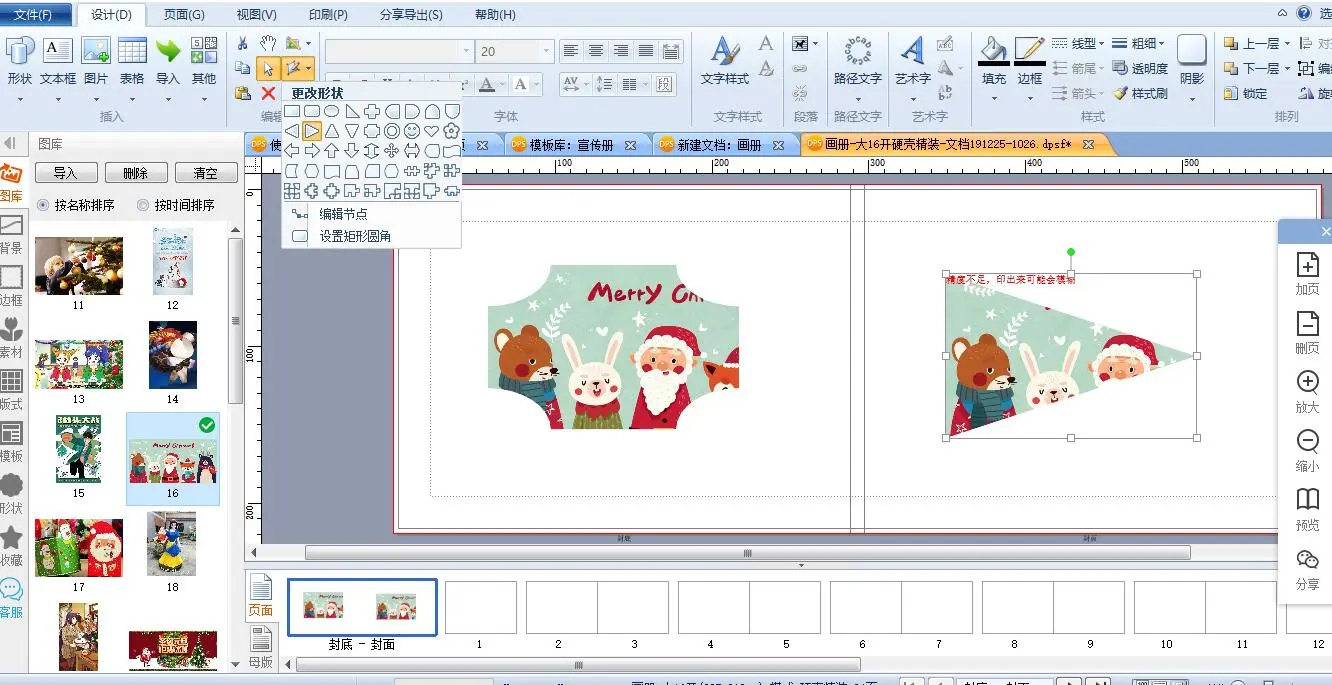Select the 按时间排序 radio button
This screenshot has width=1332, height=685.
(142, 205)
